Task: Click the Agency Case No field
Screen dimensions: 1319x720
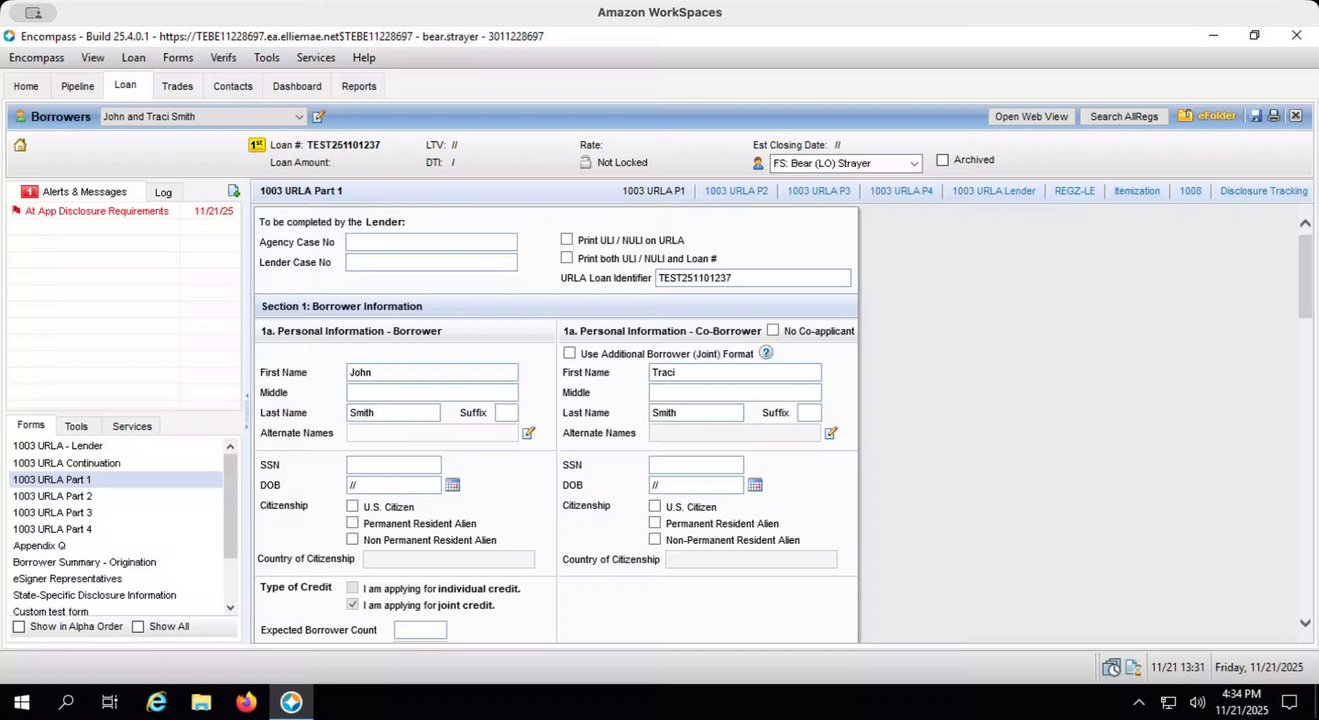Action: click(431, 242)
